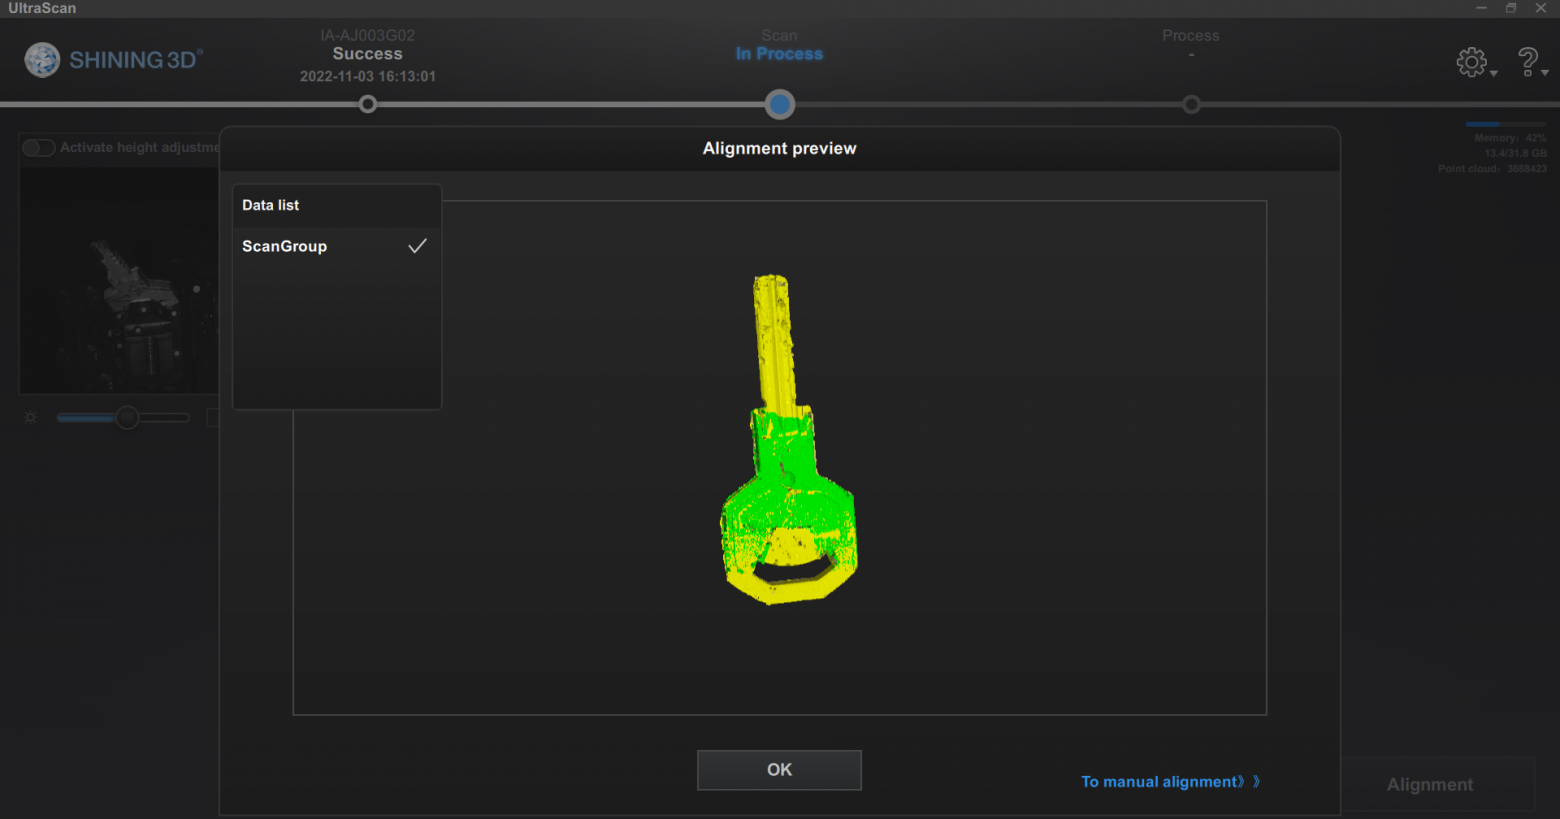Tick the checkbox beside the brightness slider
The image size is (1560, 819).
pos(212,417)
